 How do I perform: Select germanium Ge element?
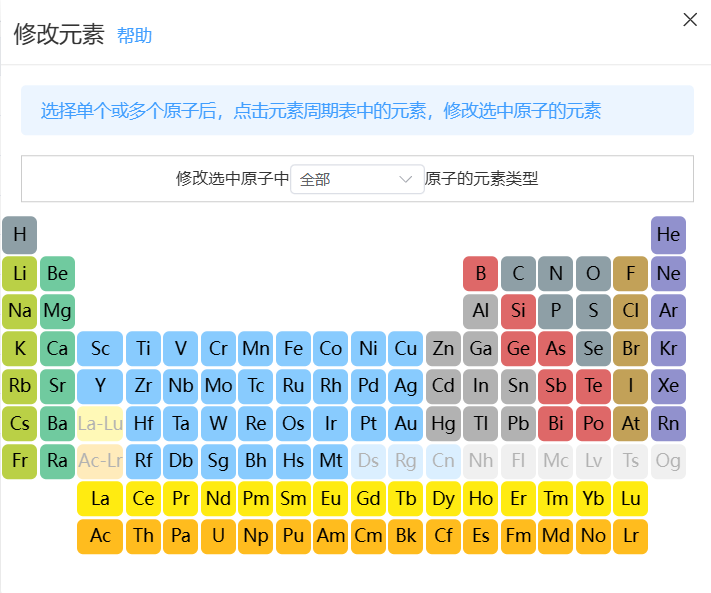(518, 349)
